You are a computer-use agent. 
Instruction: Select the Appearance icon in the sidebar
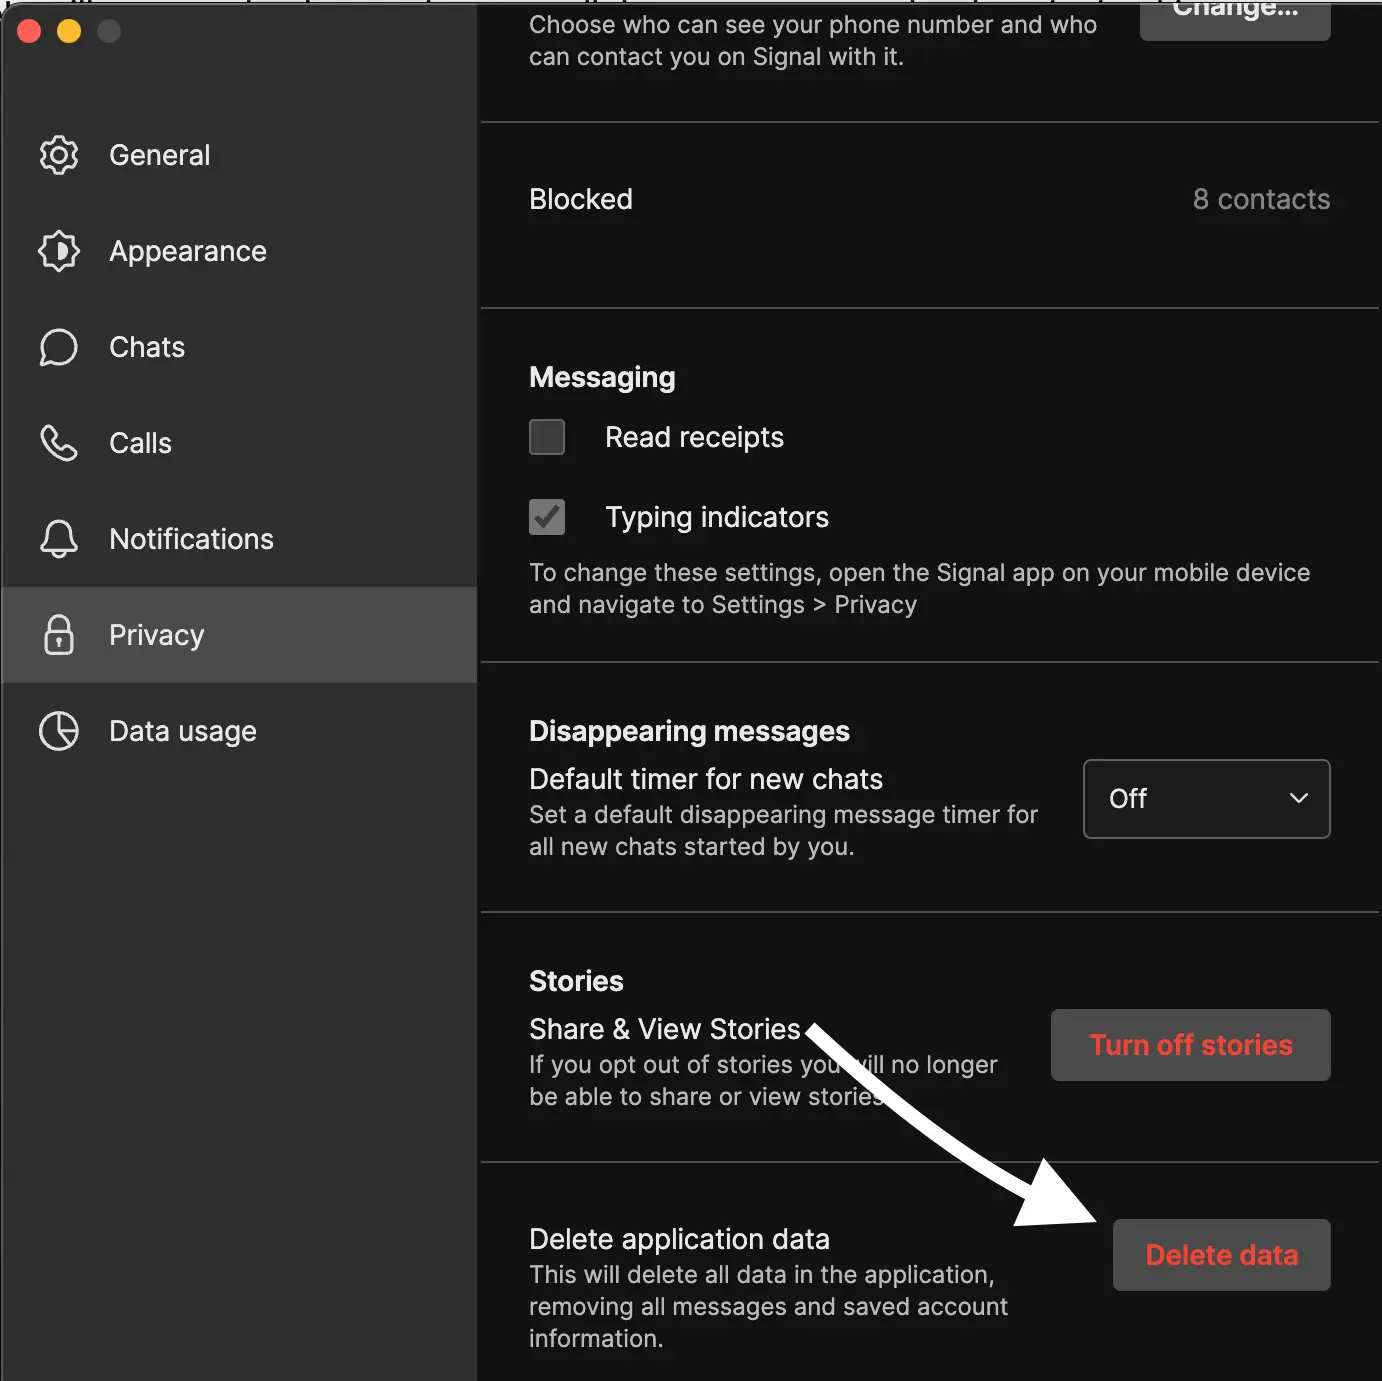(x=58, y=251)
